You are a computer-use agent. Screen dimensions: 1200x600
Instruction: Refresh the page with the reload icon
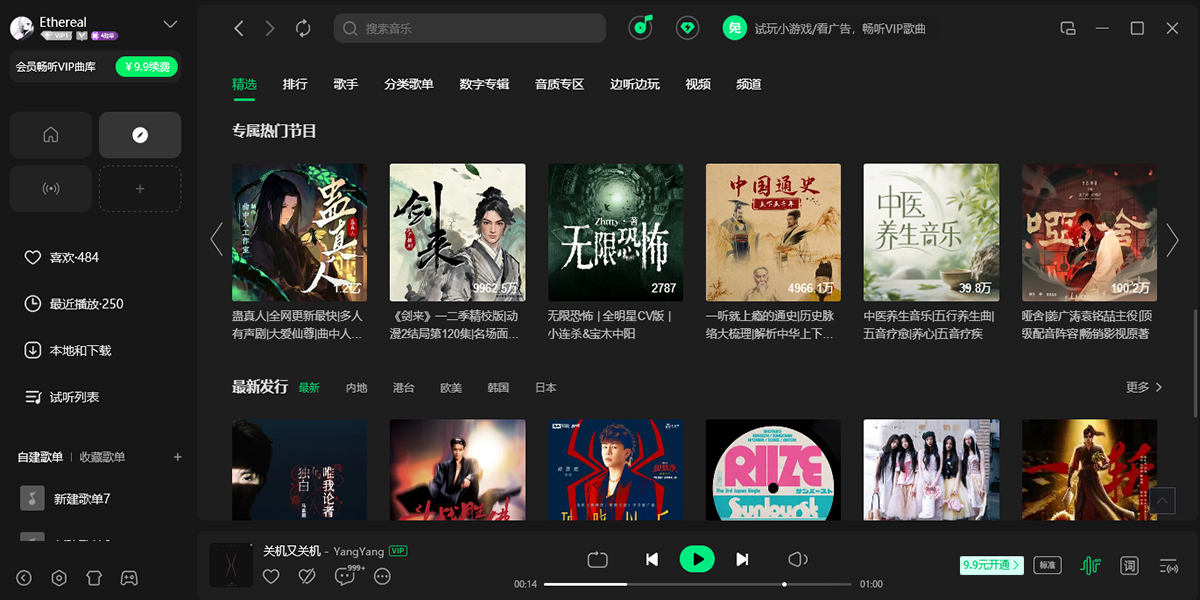[x=304, y=28]
